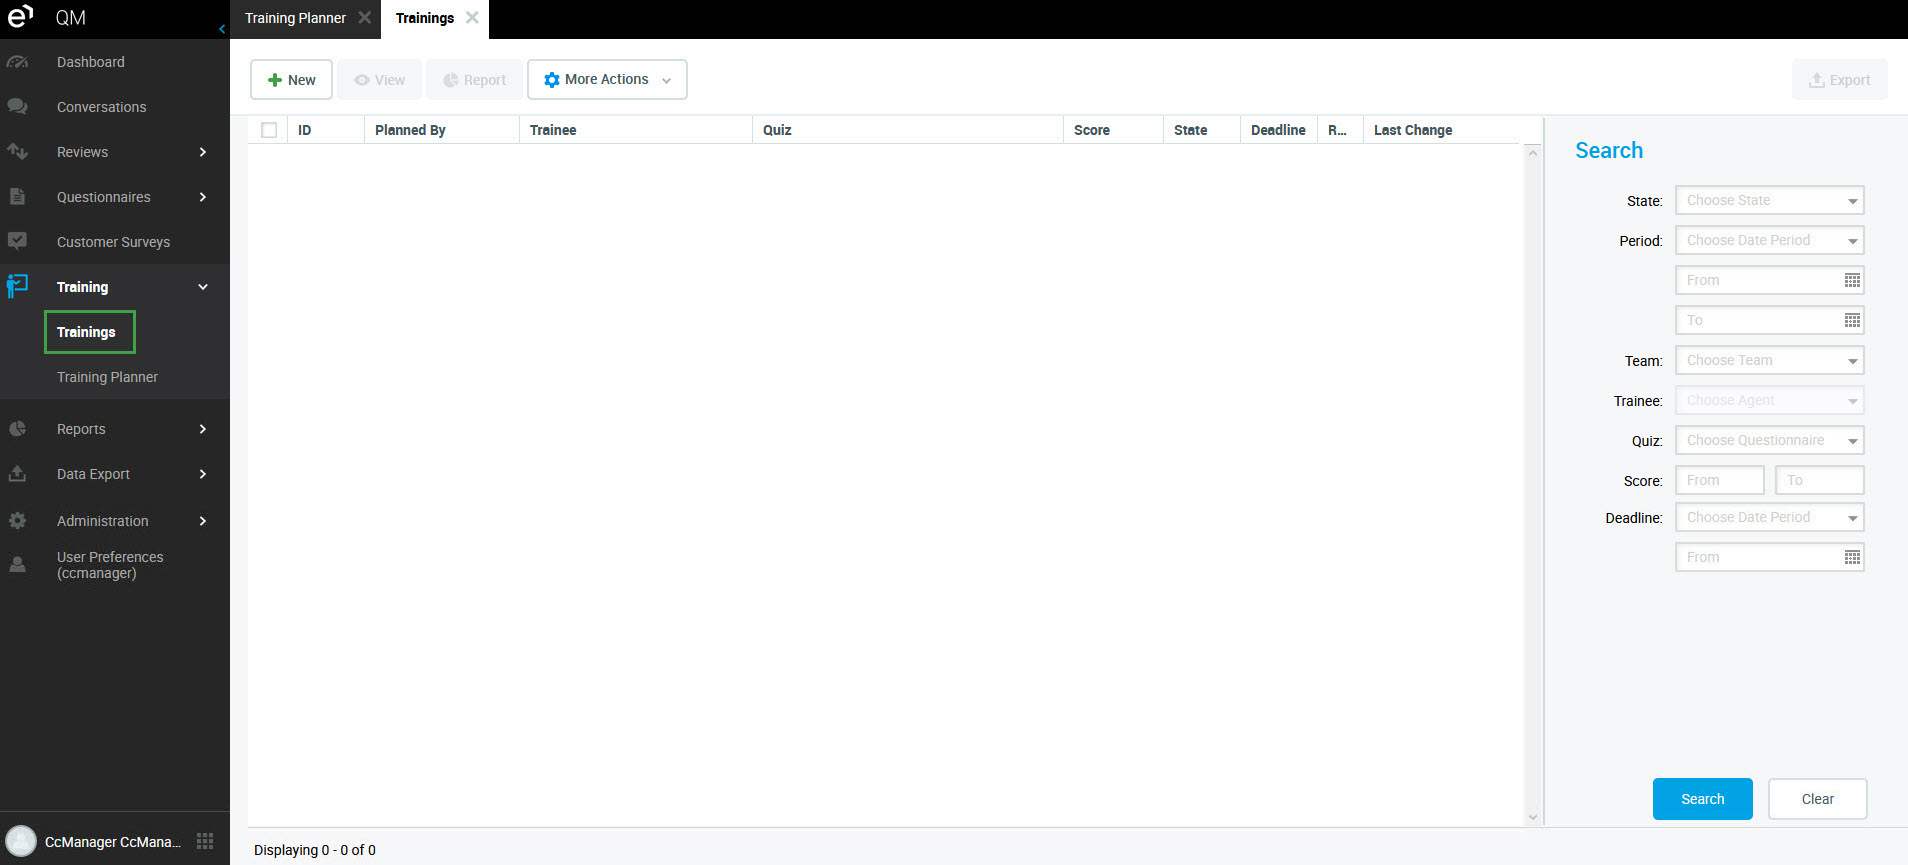The width and height of the screenshot is (1908, 865).
Task: Select Training Planner in the sidebar menu
Action: click(107, 377)
